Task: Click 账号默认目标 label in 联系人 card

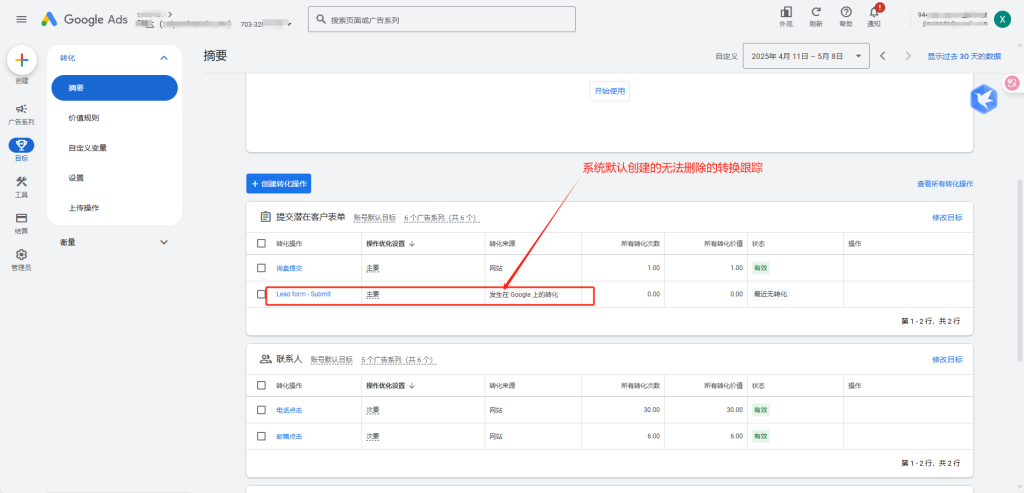Action: [x=331, y=360]
